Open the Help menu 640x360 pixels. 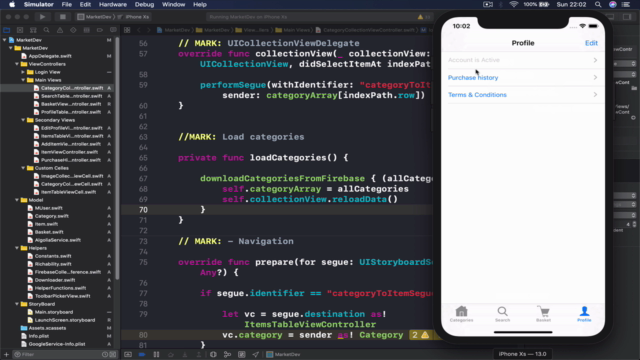(200, 4)
